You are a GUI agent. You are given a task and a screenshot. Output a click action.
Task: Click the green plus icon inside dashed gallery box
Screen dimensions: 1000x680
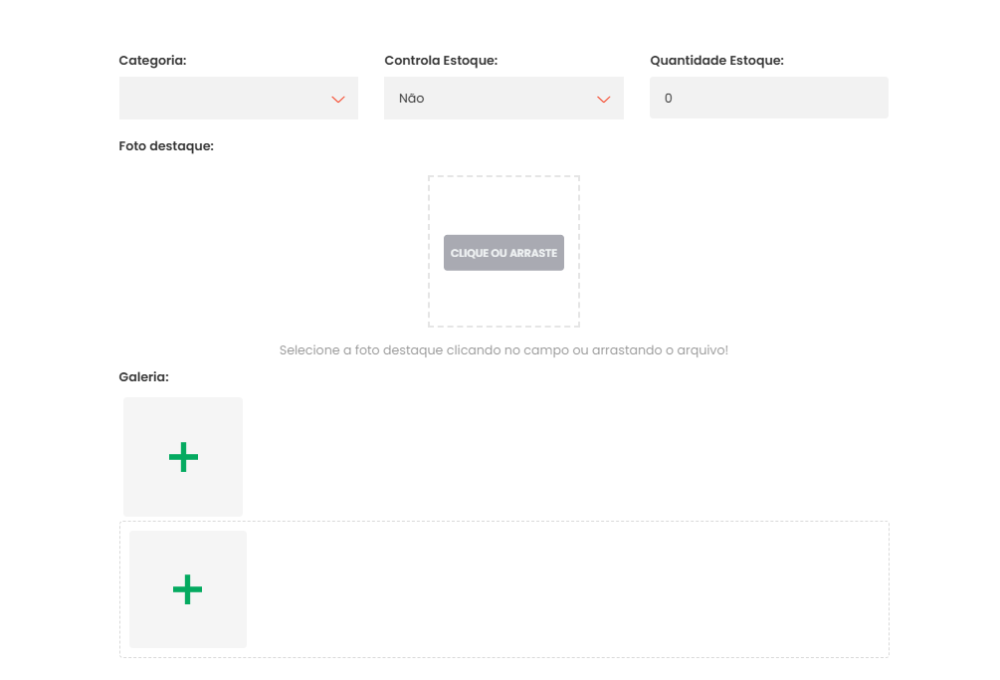(187, 589)
